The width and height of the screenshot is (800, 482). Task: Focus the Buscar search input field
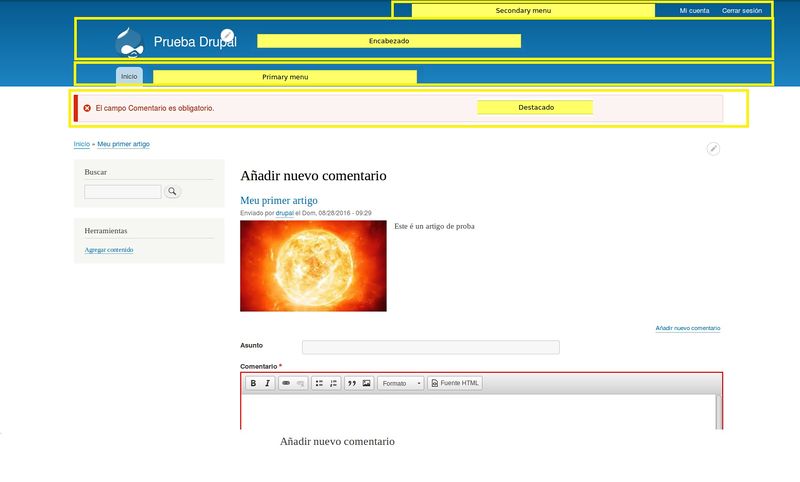123,192
